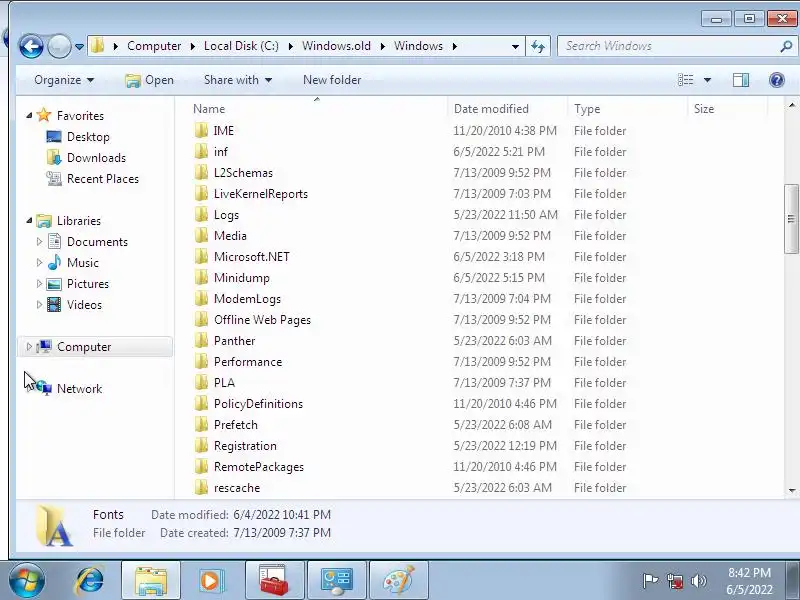Image resolution: width=800 pixels, height=600 pixels.
Task: Select the ModemLogs folder name
Action: [247, 299]
